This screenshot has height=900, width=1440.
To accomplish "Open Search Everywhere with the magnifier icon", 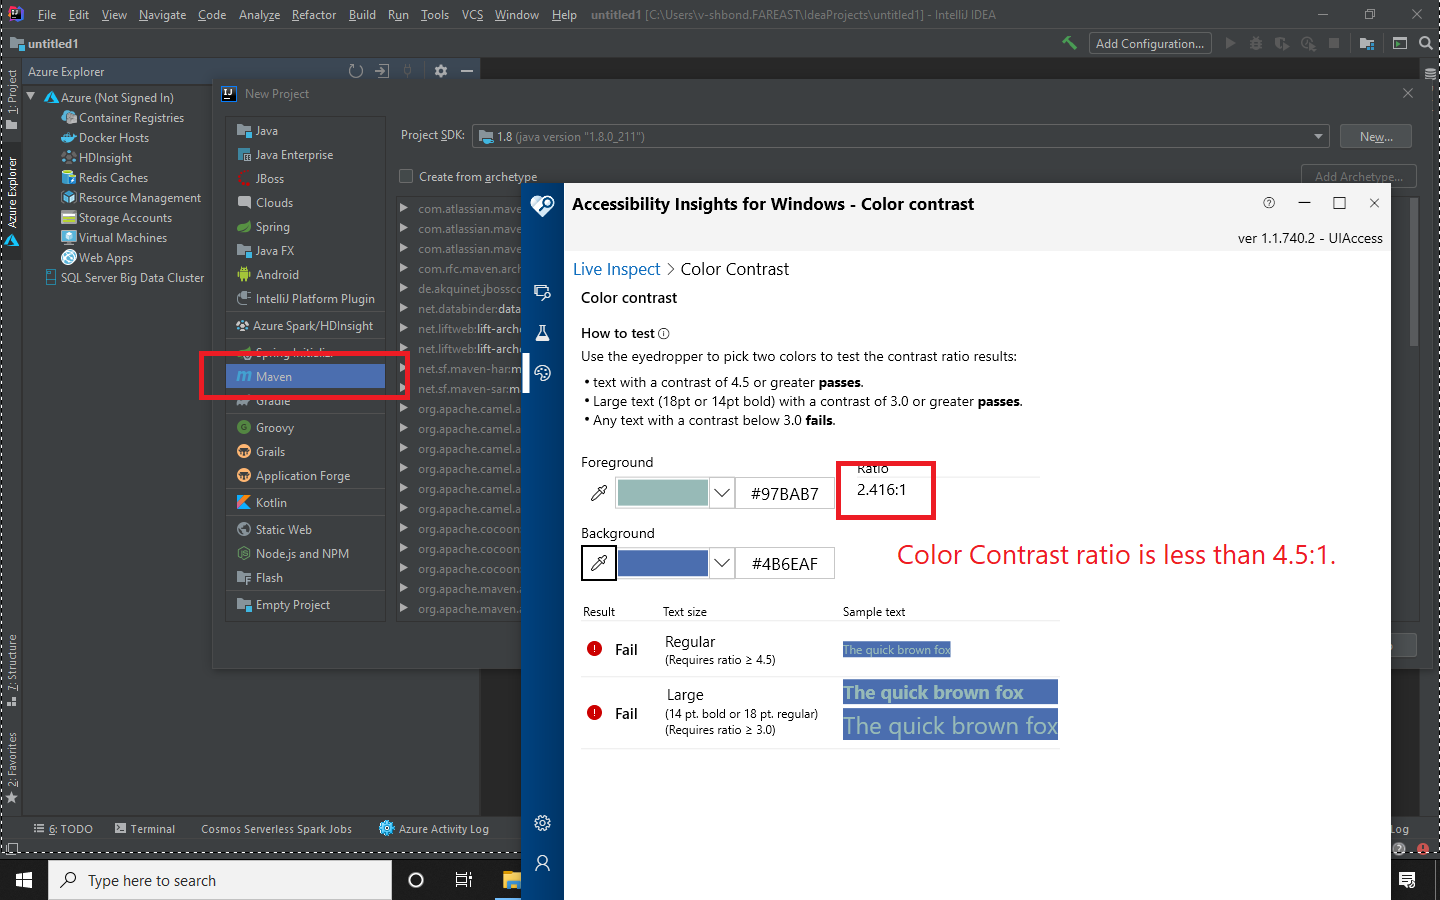I will click(1425, 43).
